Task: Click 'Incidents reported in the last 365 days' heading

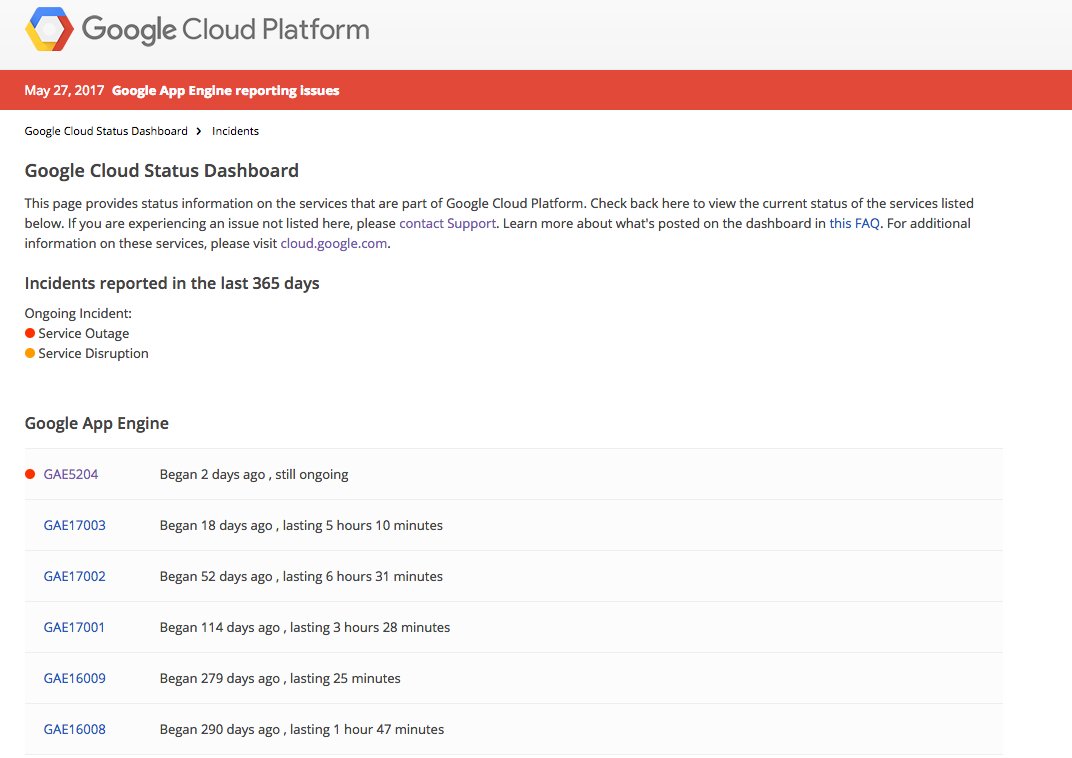Action: [172, 283]
